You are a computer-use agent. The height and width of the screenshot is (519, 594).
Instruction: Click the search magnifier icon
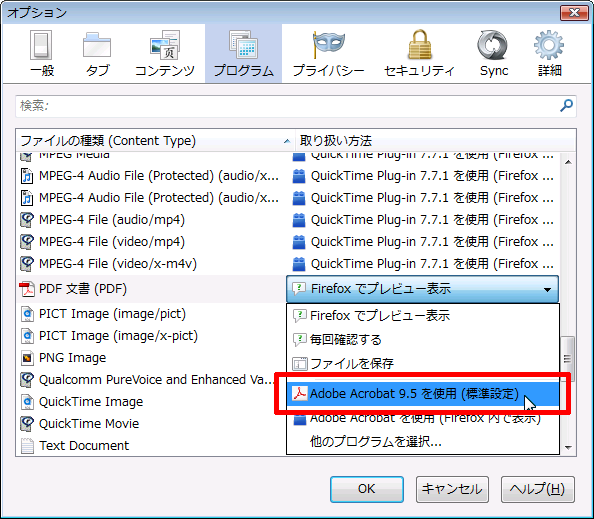[566, 105]
